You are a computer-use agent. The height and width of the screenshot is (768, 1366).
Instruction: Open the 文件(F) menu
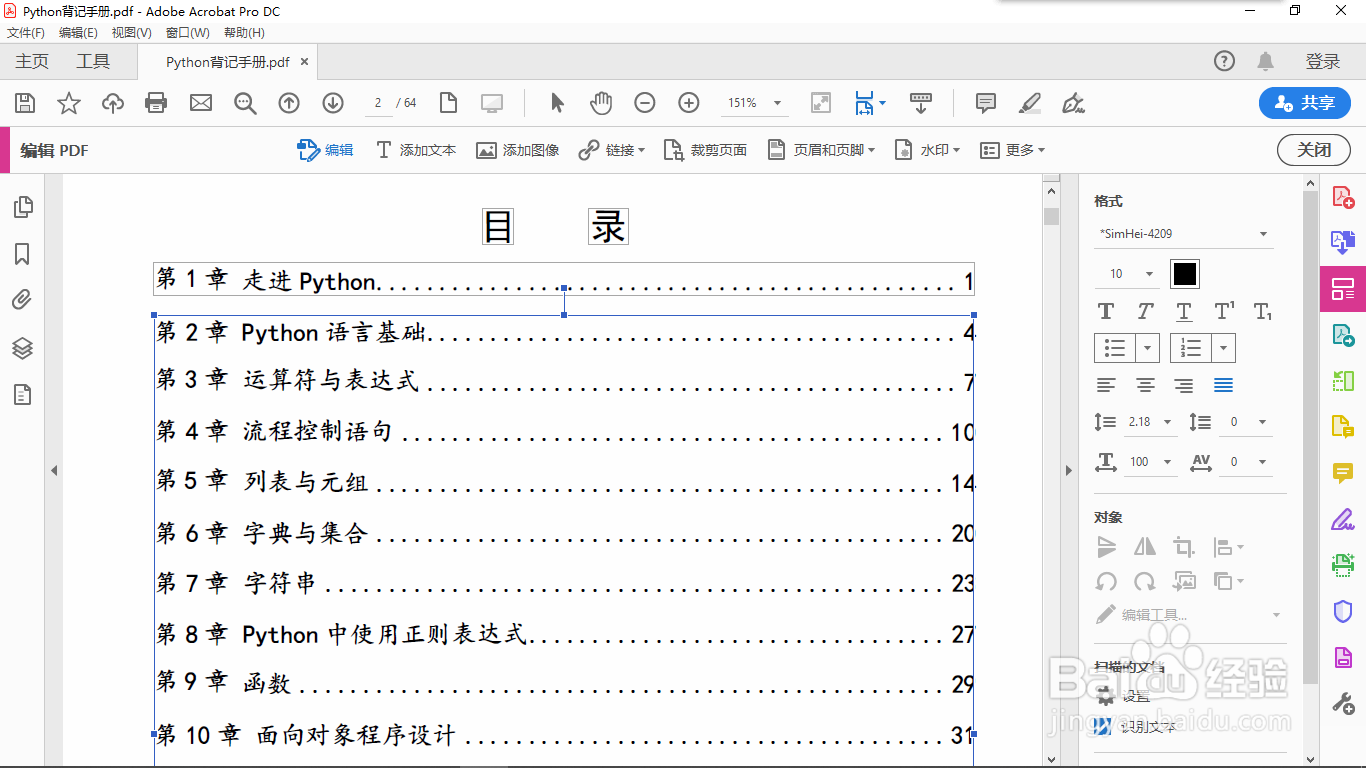(x=26, y=33)
